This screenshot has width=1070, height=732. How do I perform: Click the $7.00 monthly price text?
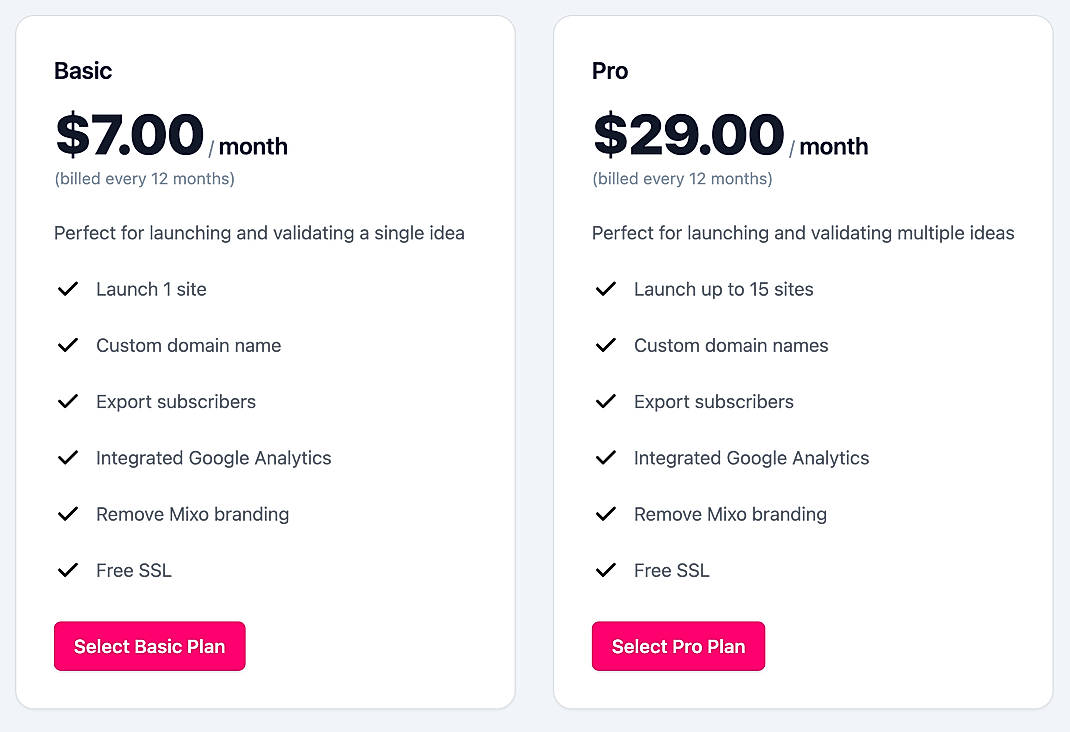click(x=127, y=133)
